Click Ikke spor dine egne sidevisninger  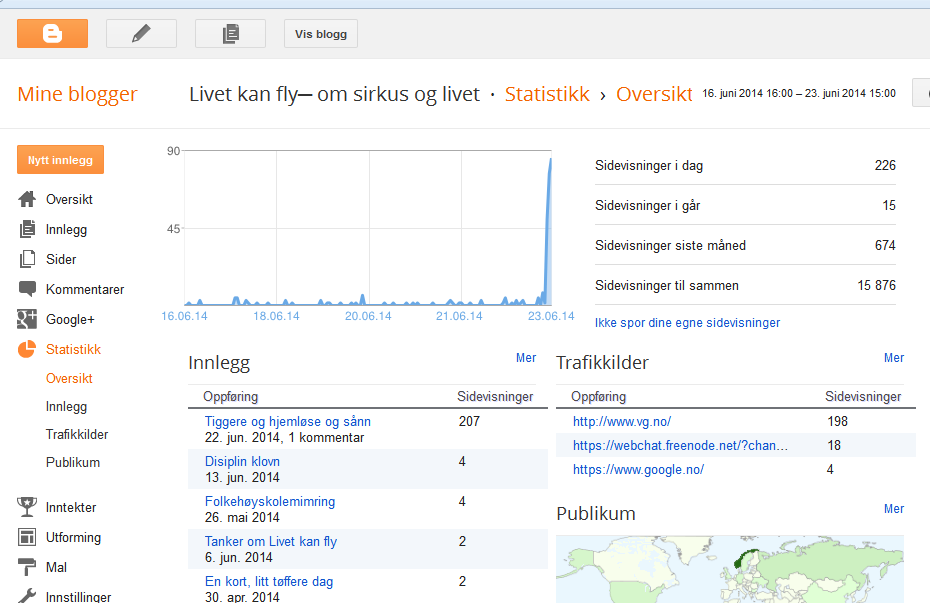pyautogui.click(x=687, y=323)
